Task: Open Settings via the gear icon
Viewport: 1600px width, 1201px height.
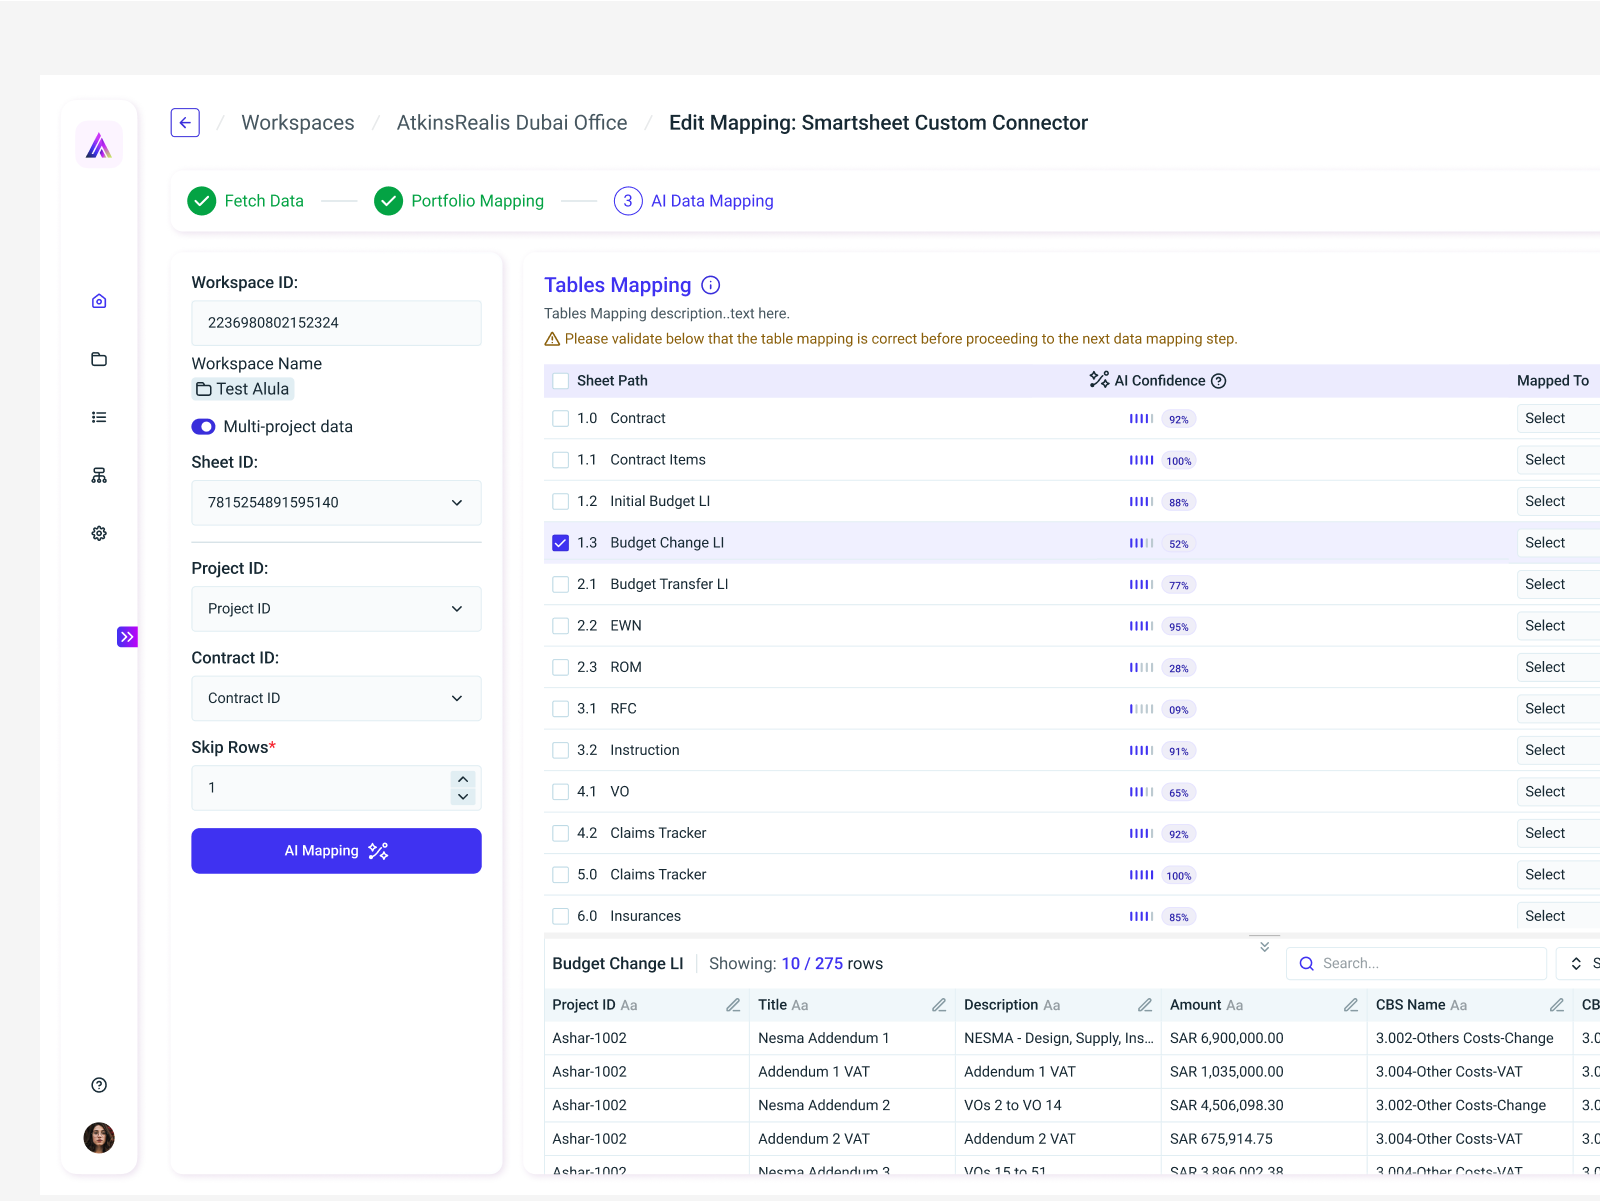Action: point(98,533)
